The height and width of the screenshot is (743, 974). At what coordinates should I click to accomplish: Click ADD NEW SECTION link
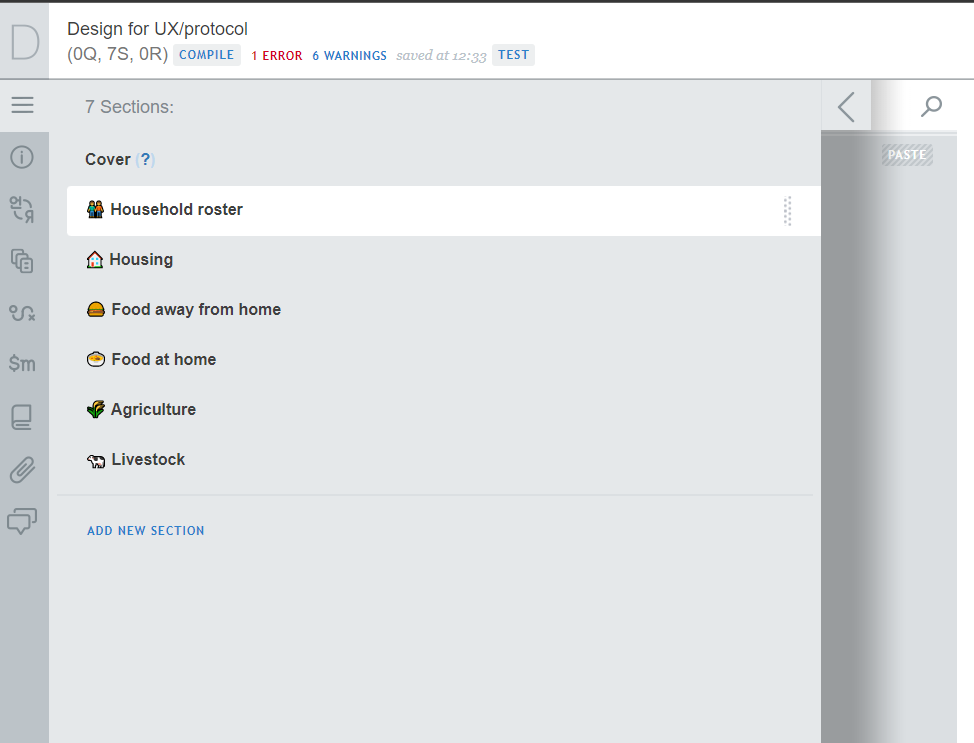[146, 531]
